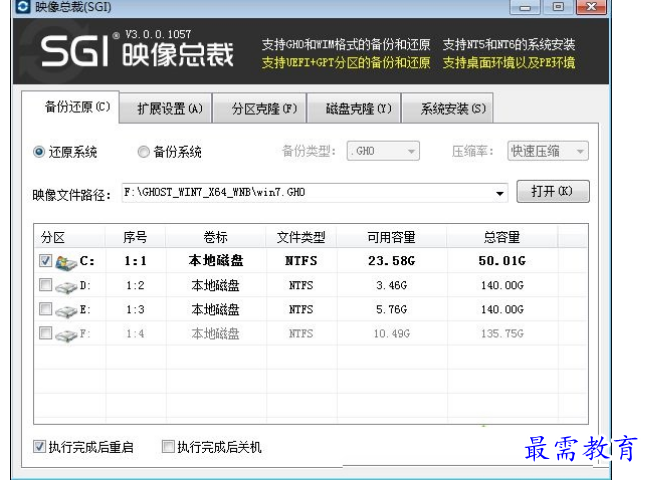Click the 3.46G free space cell
Image resolution: width=646 pixels, height=480 pixels.
[391, 285]
